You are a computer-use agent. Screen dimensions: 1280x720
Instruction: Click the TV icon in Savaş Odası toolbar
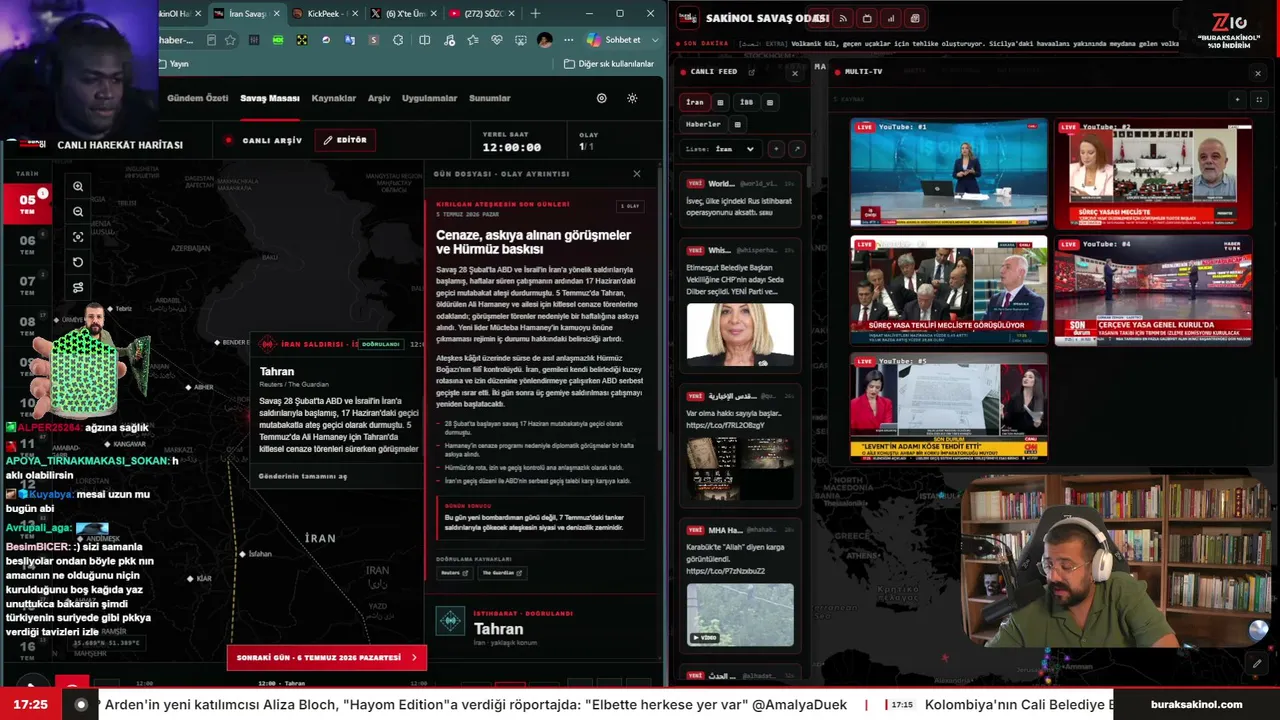[867, 18]
